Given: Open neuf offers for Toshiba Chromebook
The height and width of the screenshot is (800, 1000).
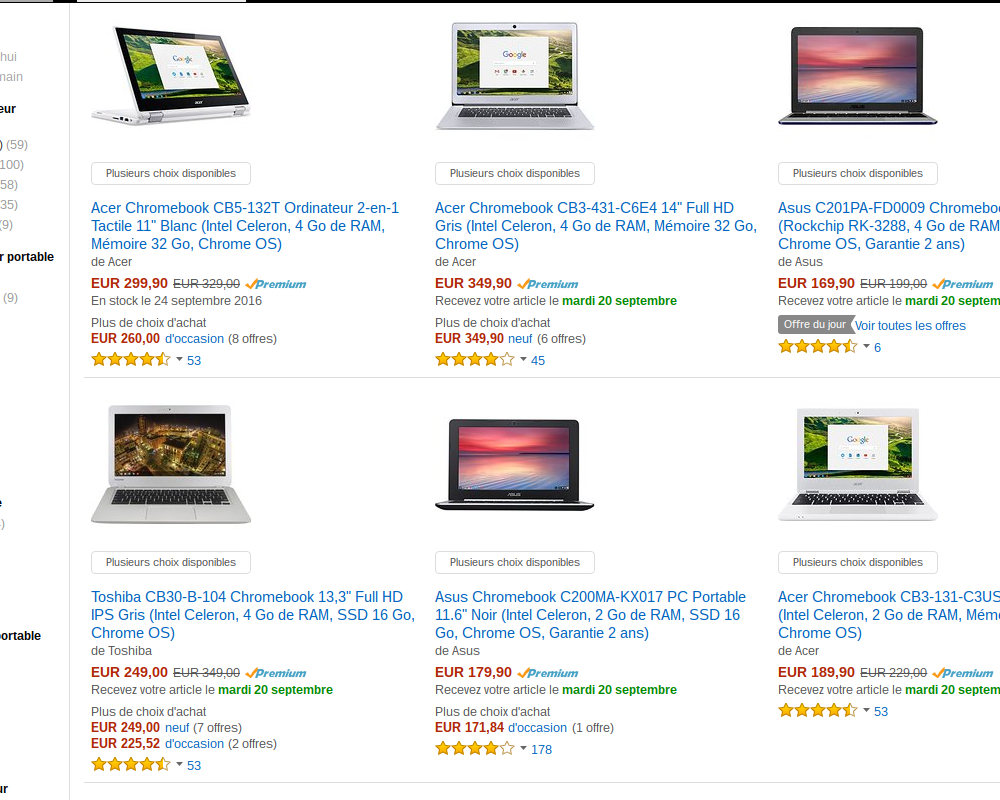Looking at the screenshot, I should click(x=177, y=728).
